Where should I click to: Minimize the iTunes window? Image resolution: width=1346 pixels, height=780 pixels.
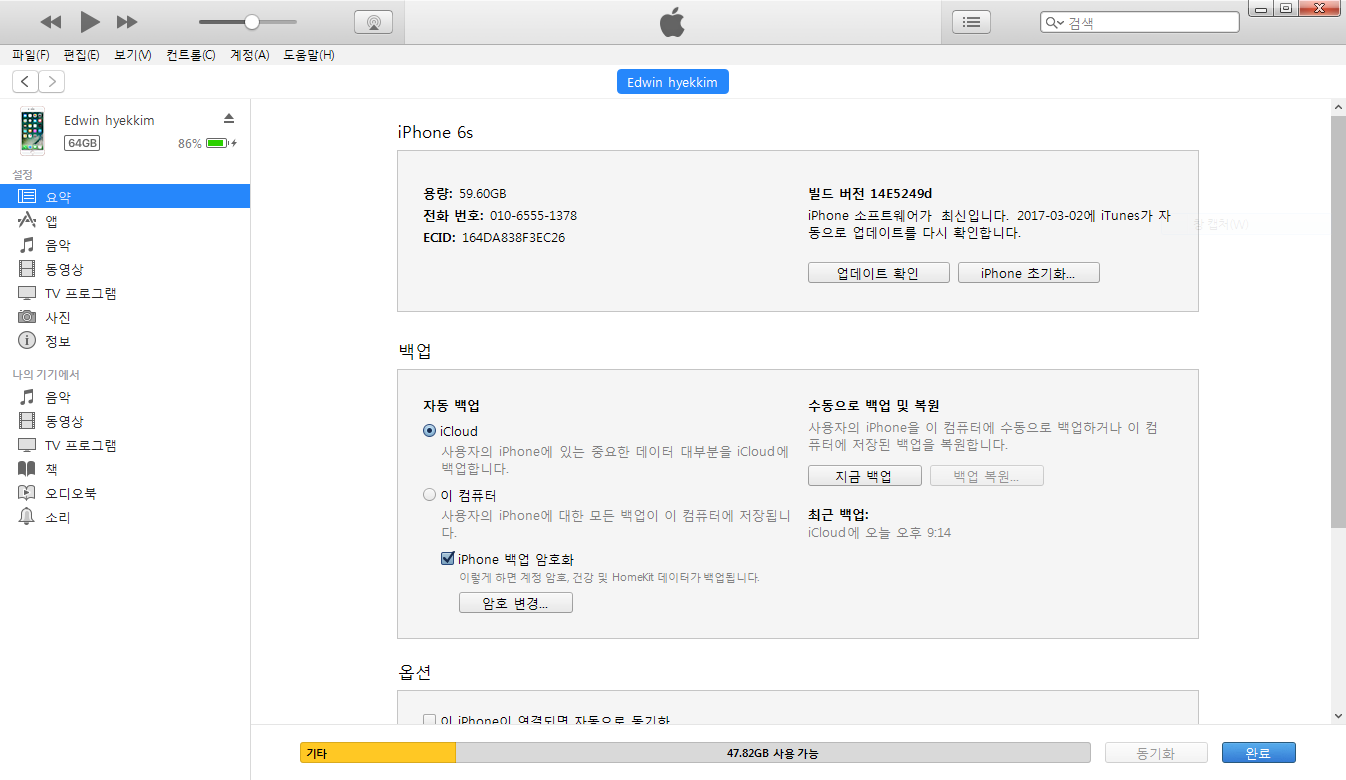1262,9
